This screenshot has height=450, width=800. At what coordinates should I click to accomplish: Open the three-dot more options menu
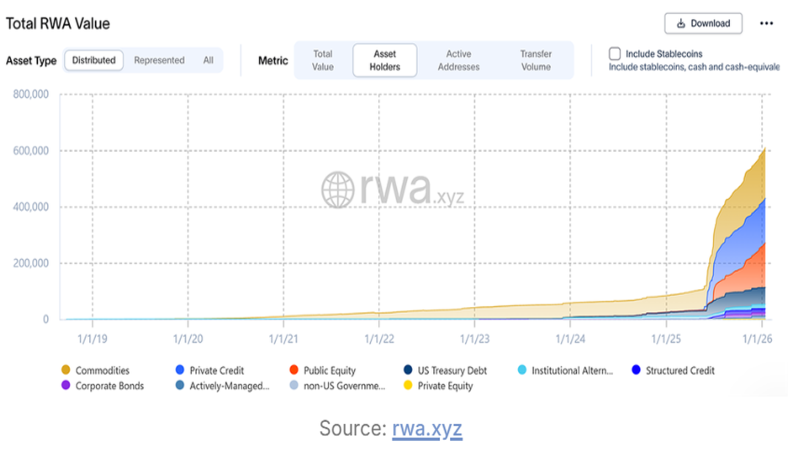tap(766, 23)
